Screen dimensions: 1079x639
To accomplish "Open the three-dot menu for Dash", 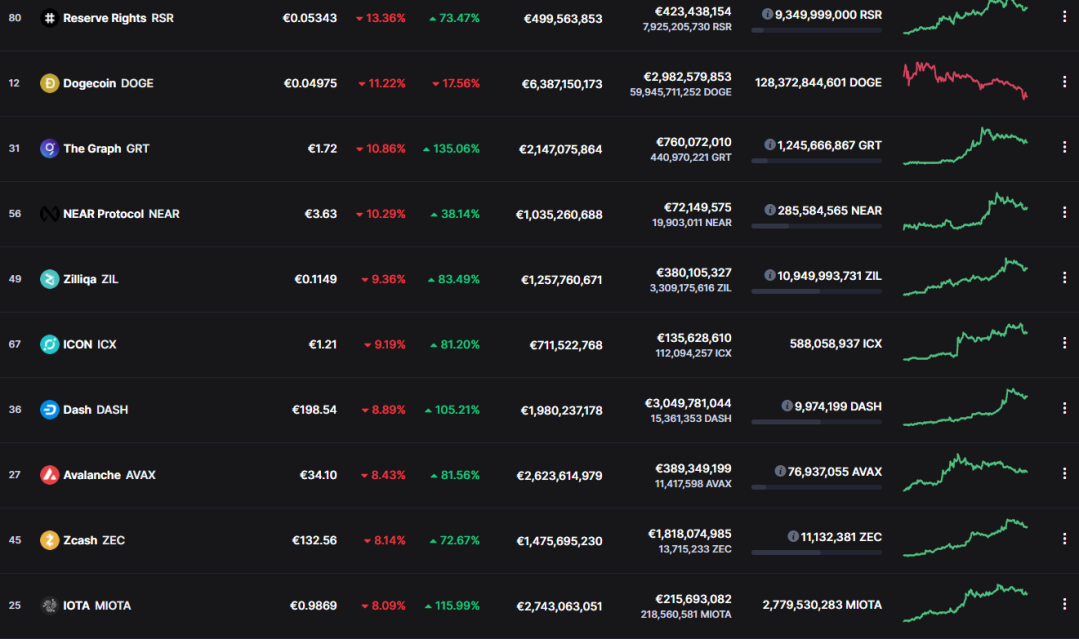I will pyautogui.click(x=1064, y=408).
